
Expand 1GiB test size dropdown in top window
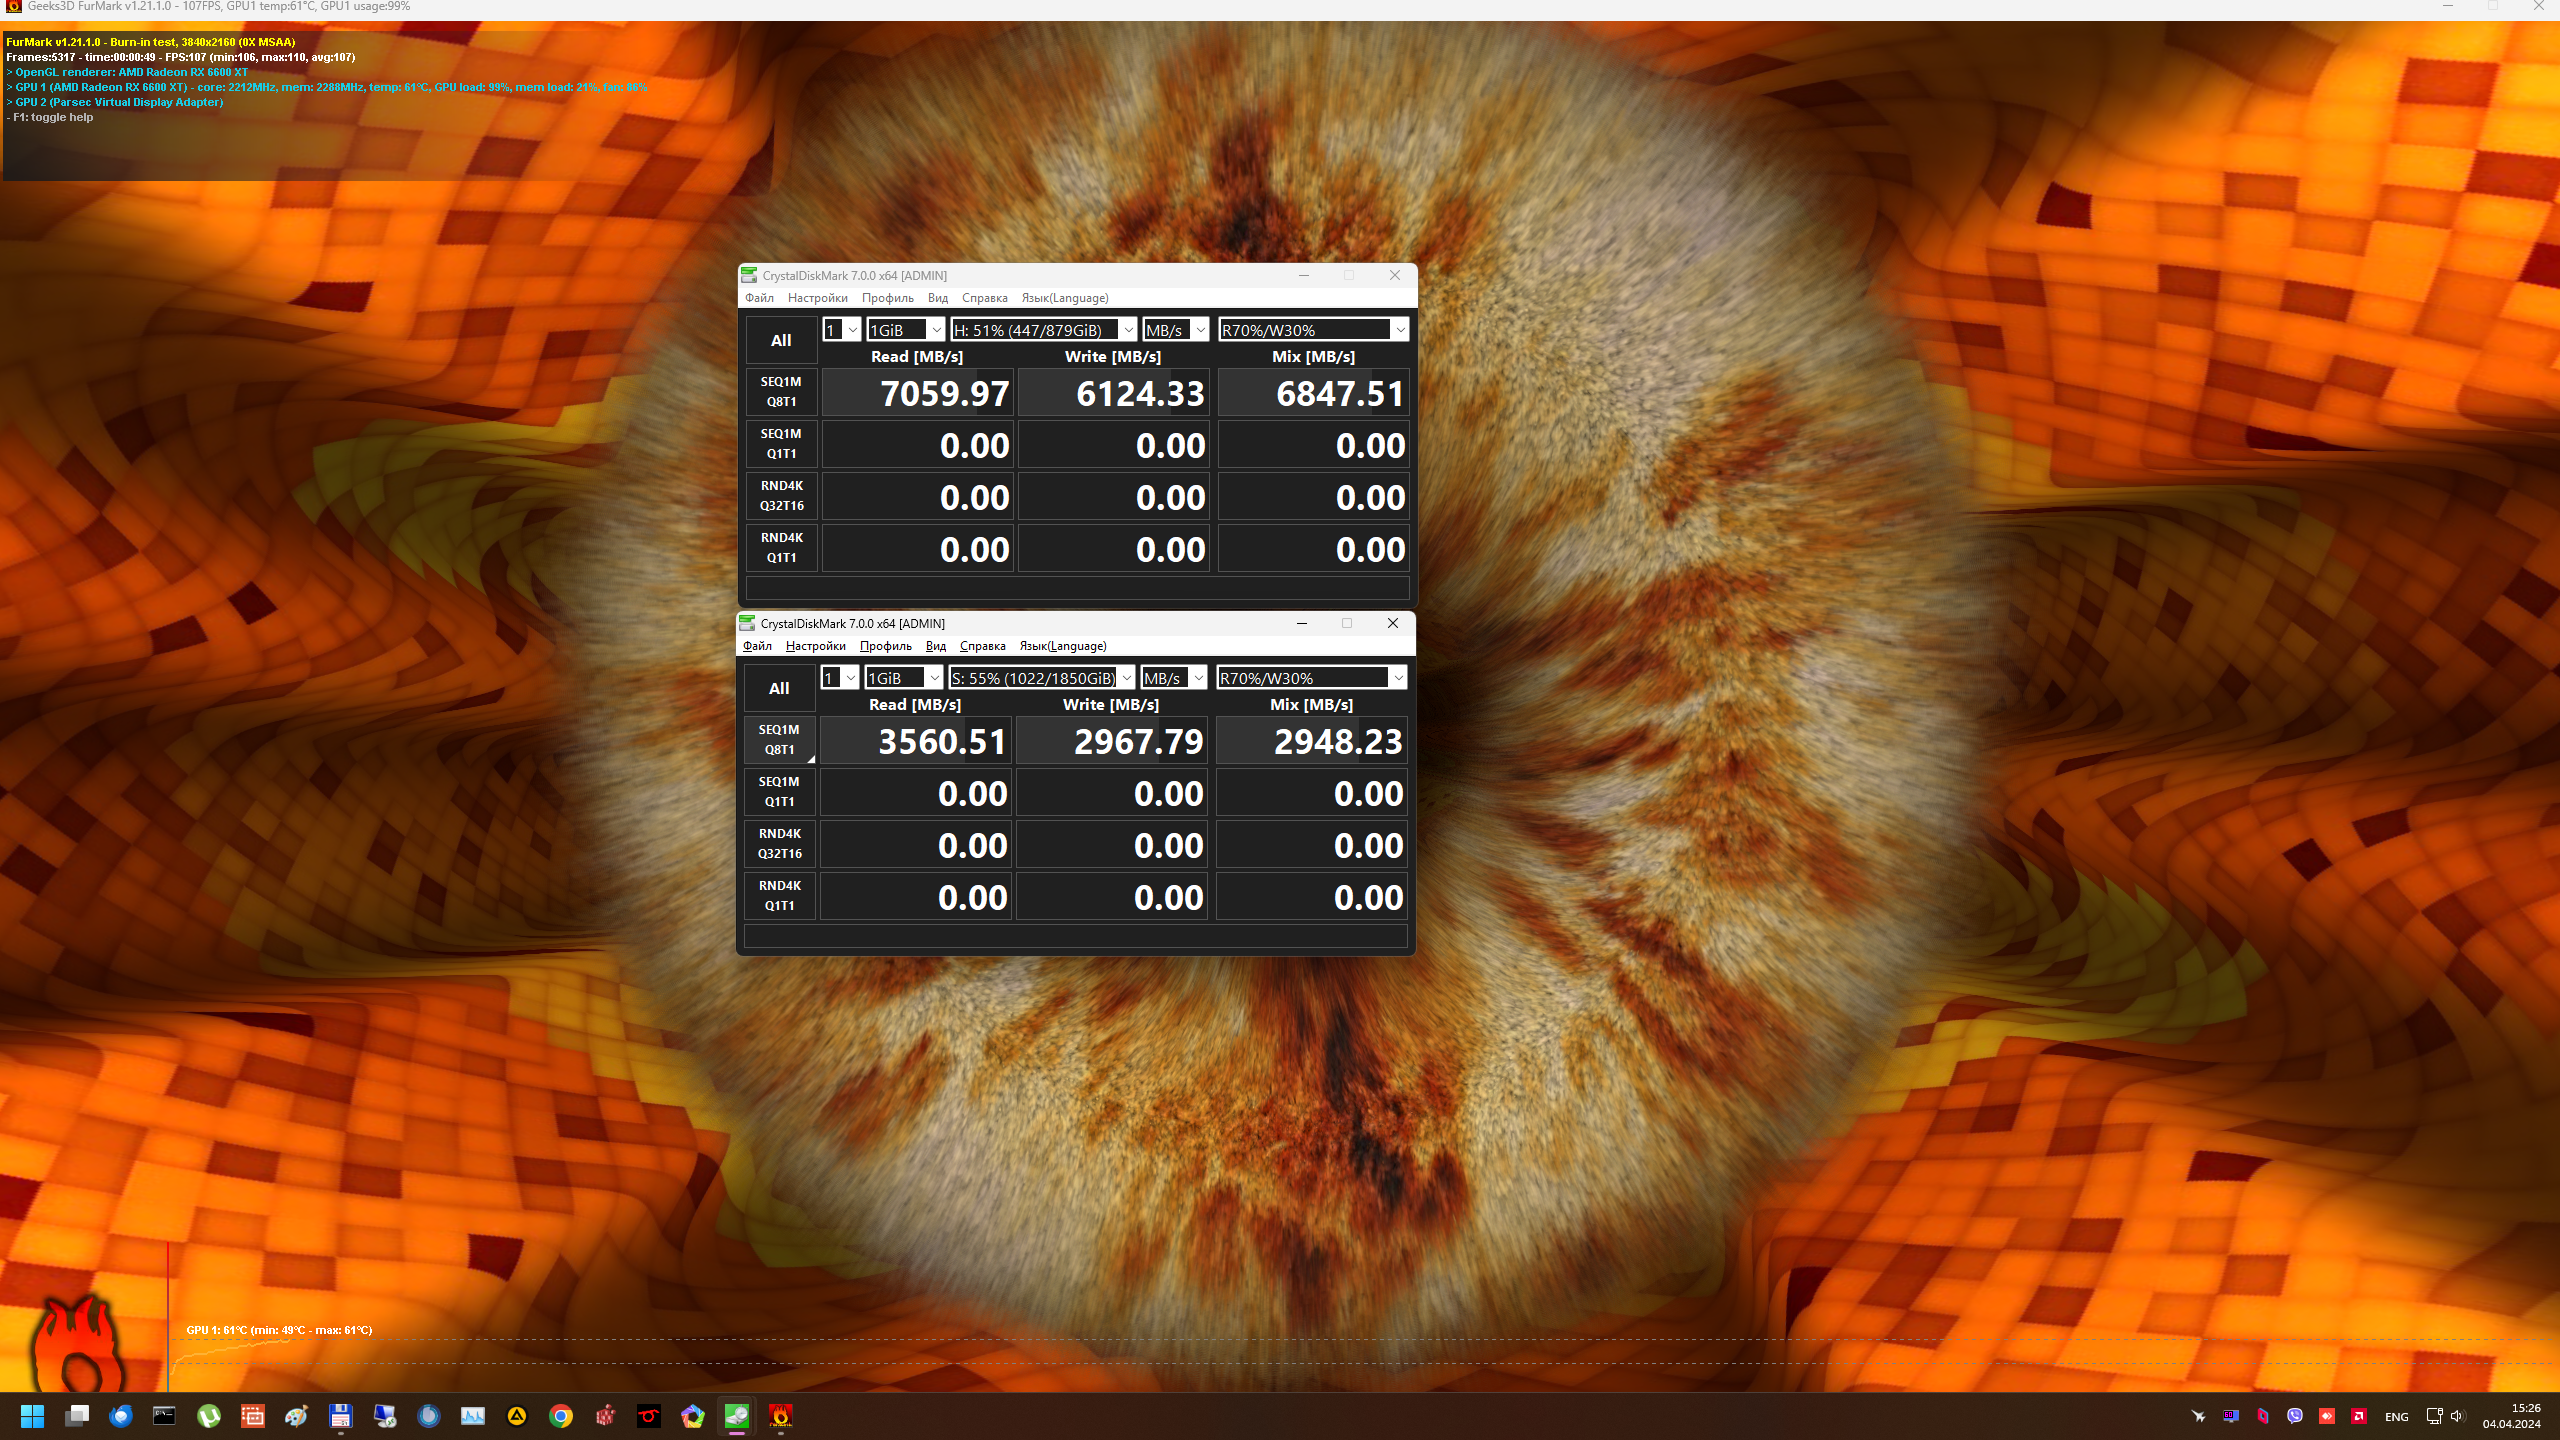point(935,330)
